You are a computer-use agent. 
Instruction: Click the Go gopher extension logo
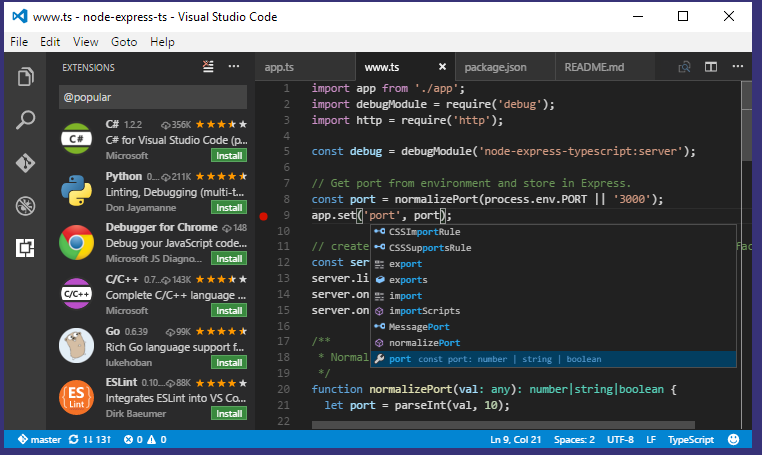[x=76, y=346]
